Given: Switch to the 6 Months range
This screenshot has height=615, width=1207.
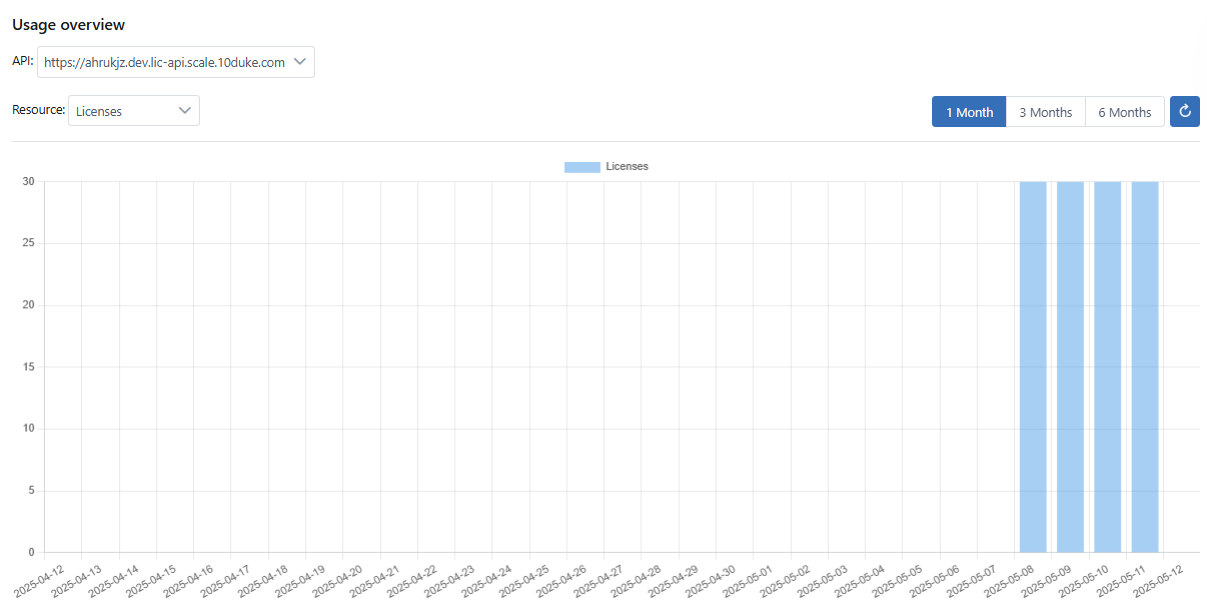Looking at the screenshot, I should [1125, 112].
